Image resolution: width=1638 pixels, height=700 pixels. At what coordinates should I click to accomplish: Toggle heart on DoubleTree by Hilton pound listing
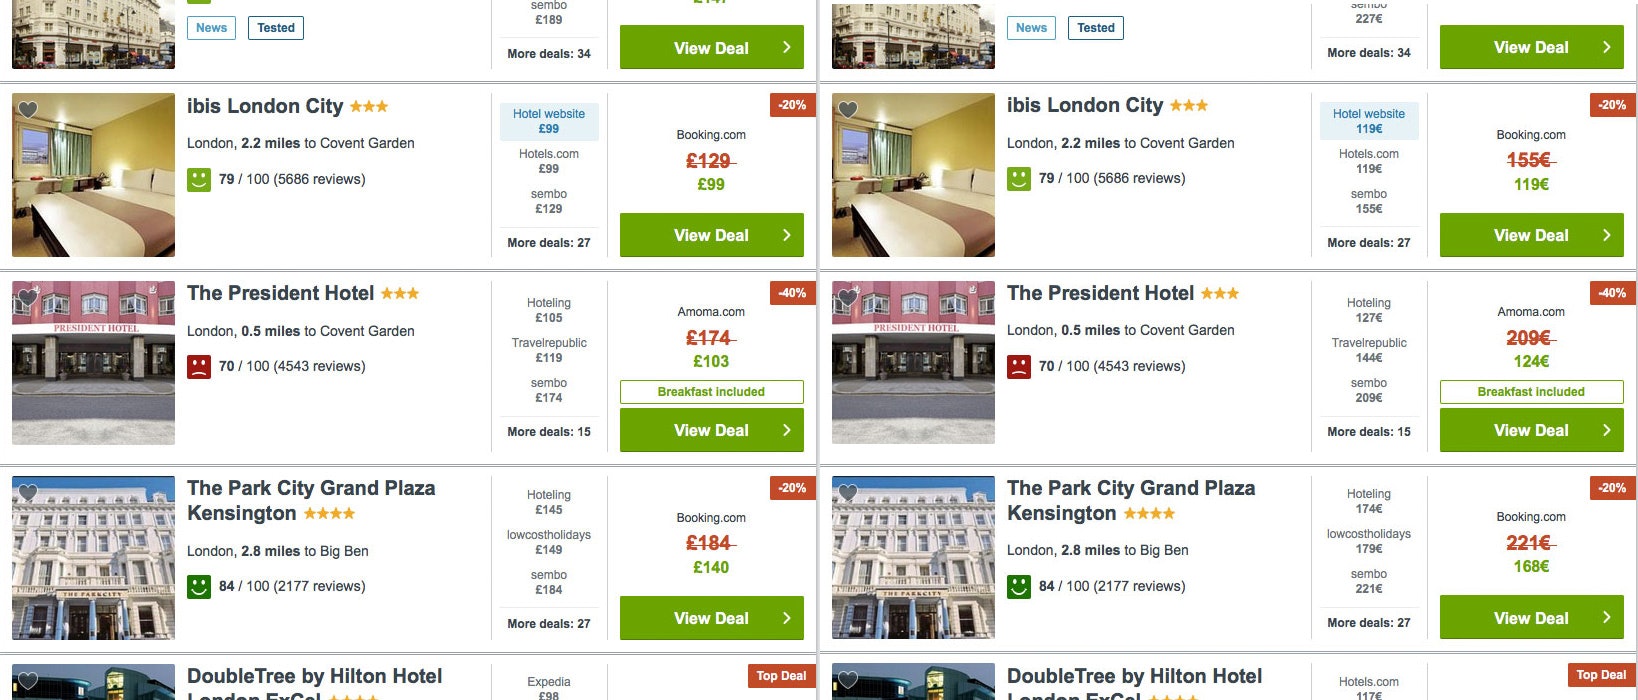pos(28,680)
